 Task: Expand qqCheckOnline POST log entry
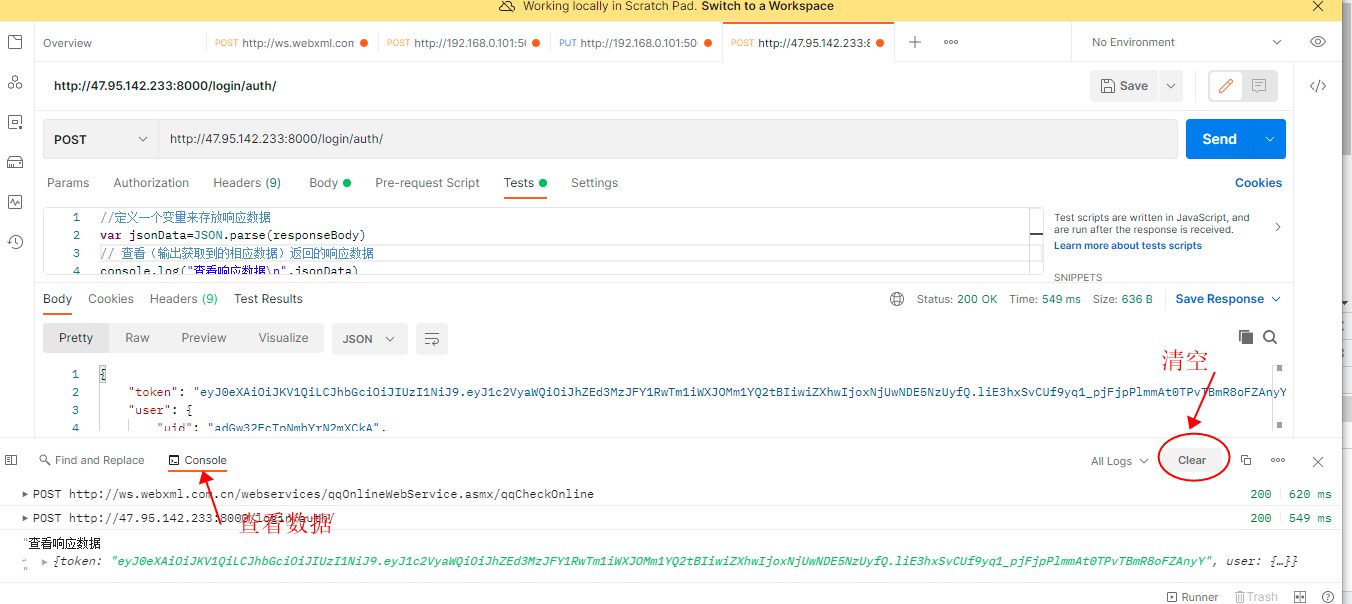[26, 494]
